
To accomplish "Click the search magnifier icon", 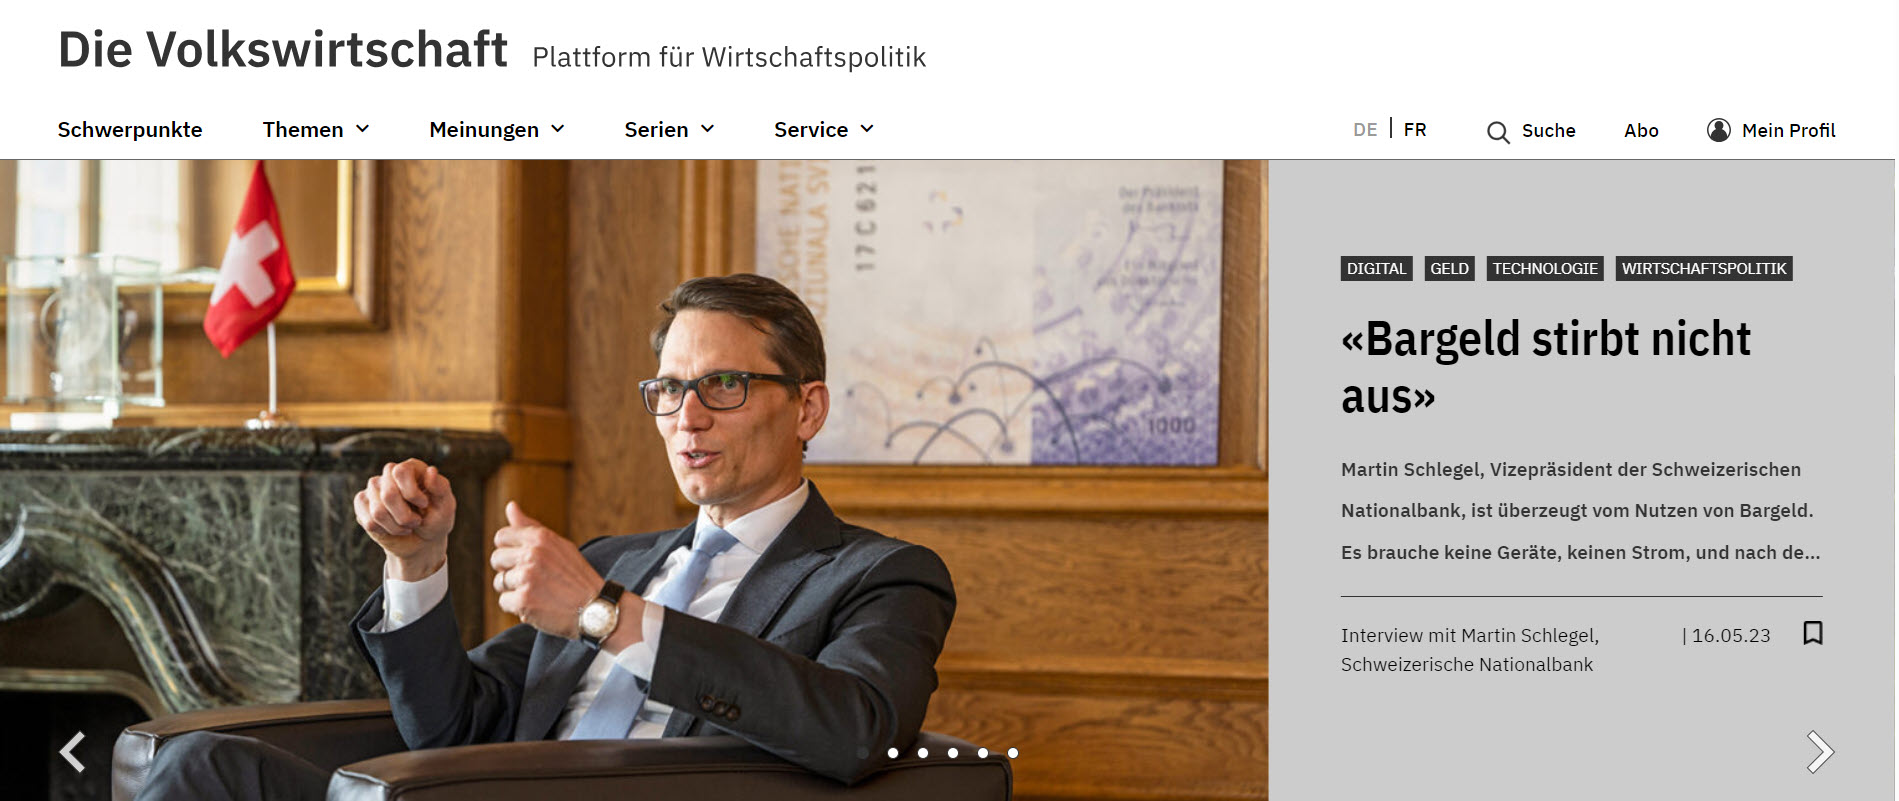I will point(1497,132).
